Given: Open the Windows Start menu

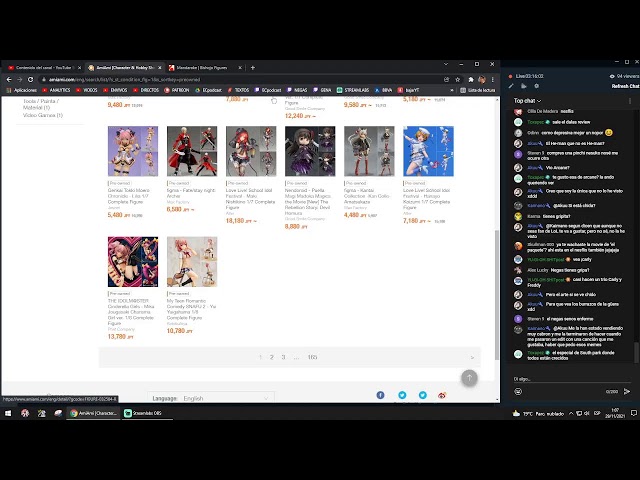Looking at the screenshot, I should pos(8,413).
